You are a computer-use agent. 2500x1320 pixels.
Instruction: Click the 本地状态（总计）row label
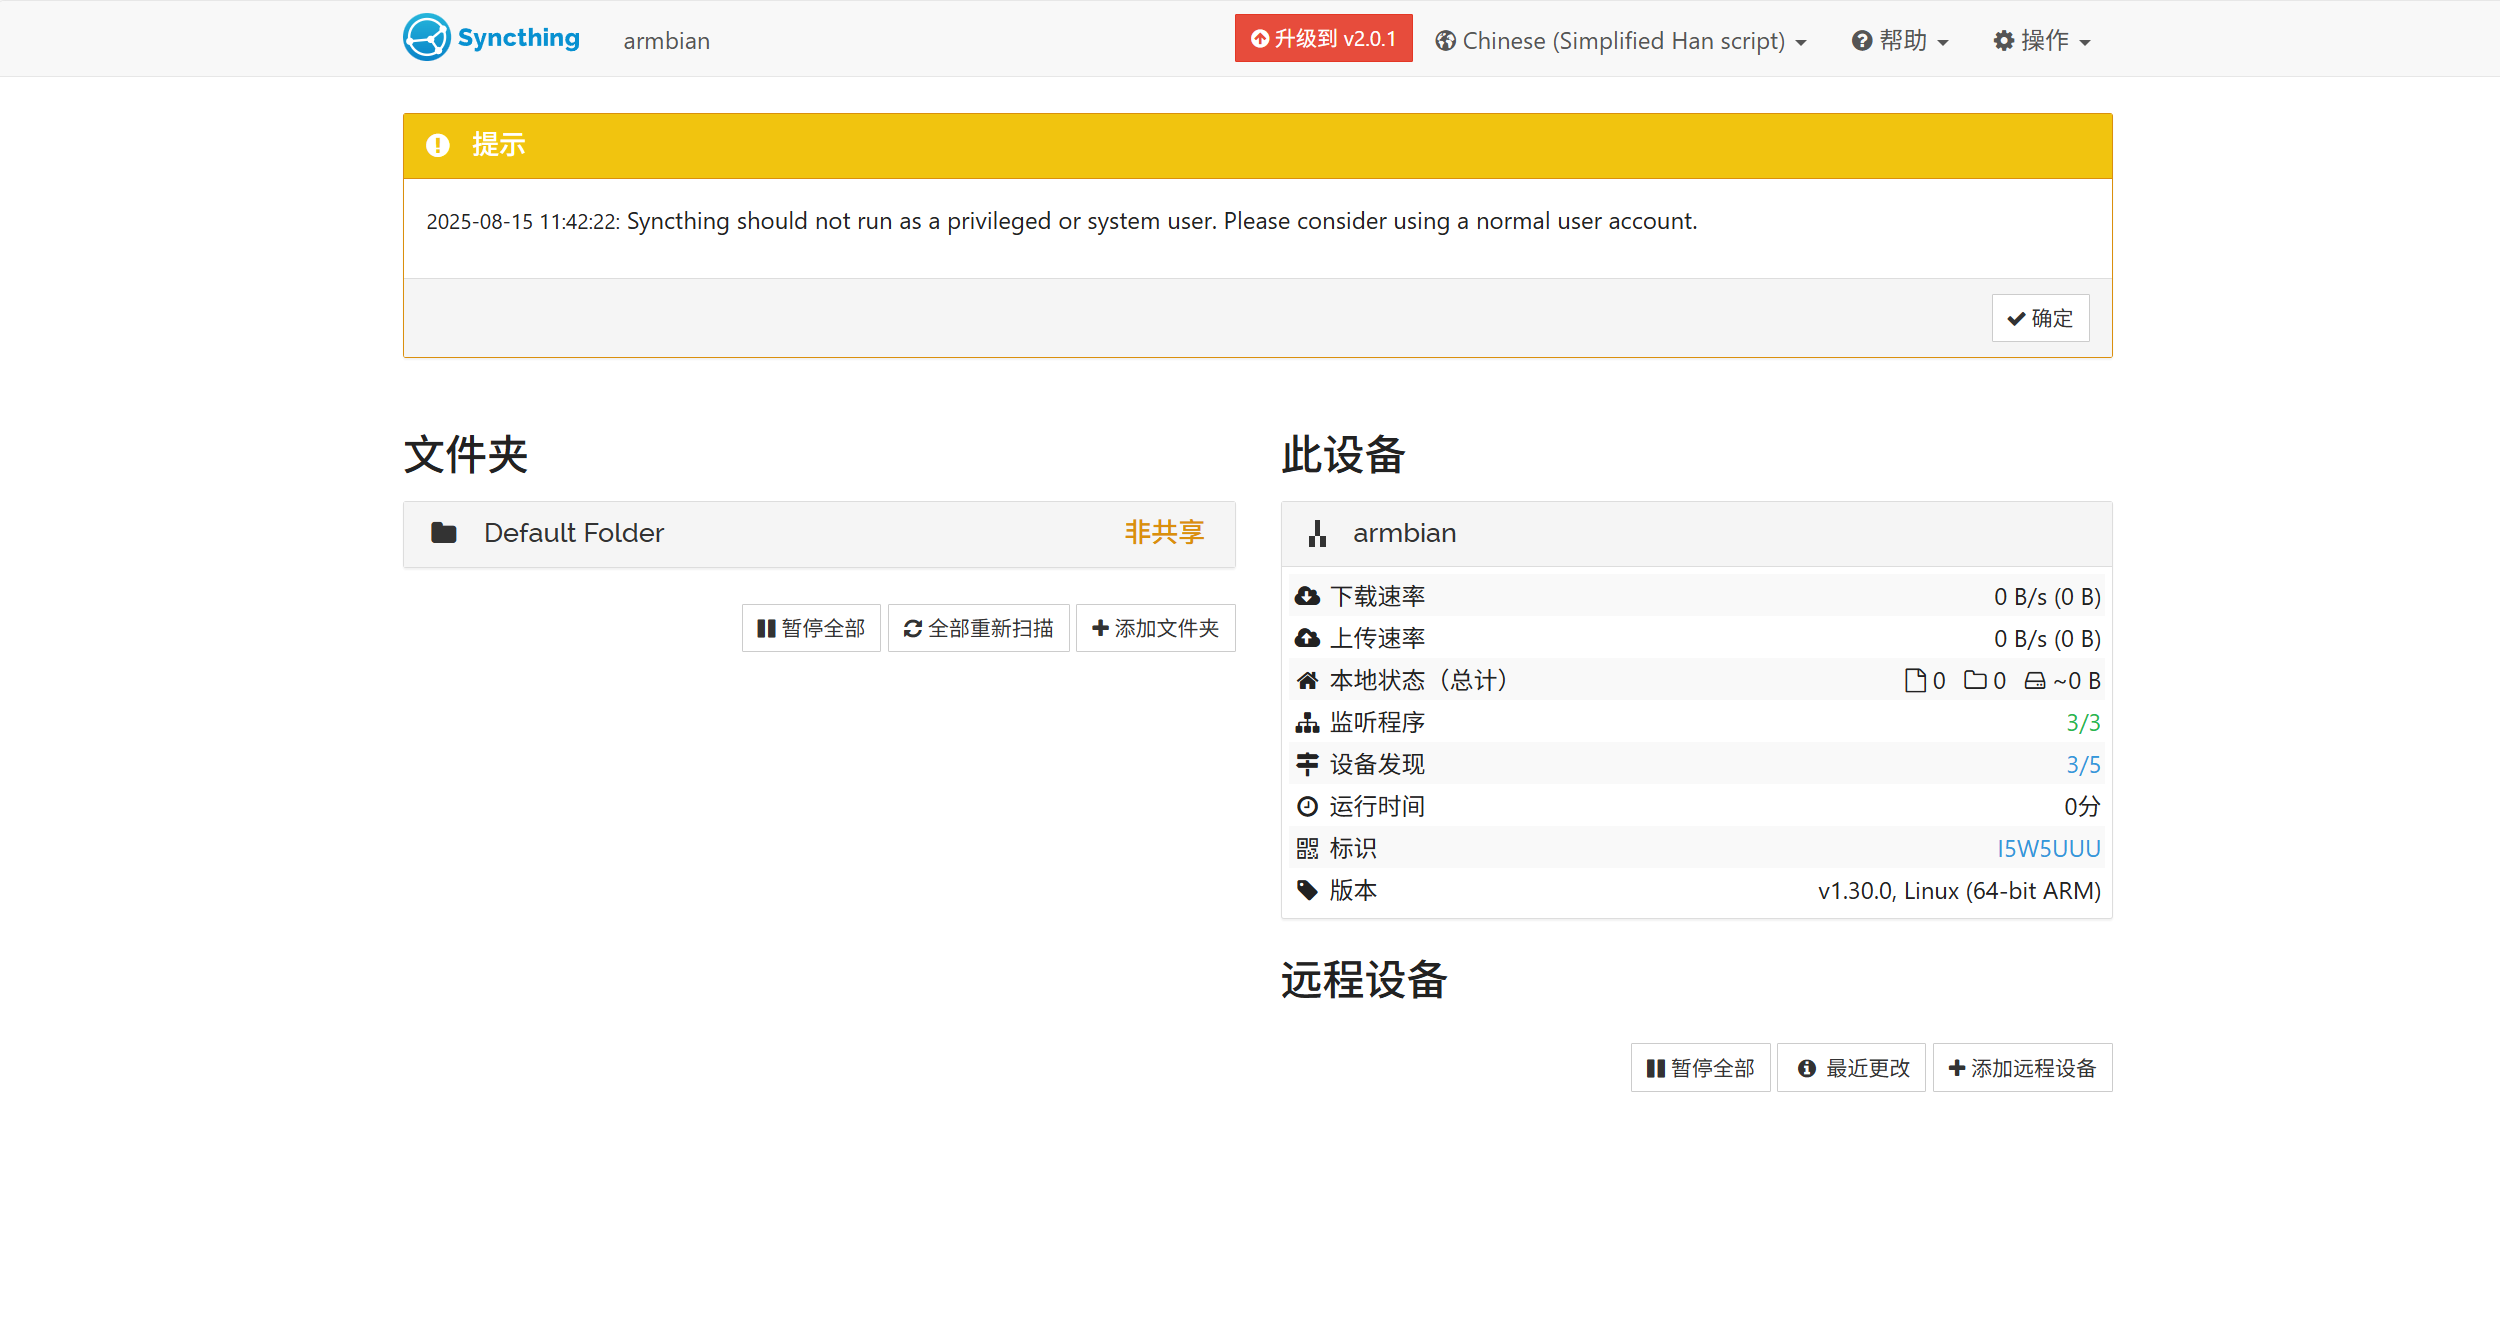(1418, 681)
